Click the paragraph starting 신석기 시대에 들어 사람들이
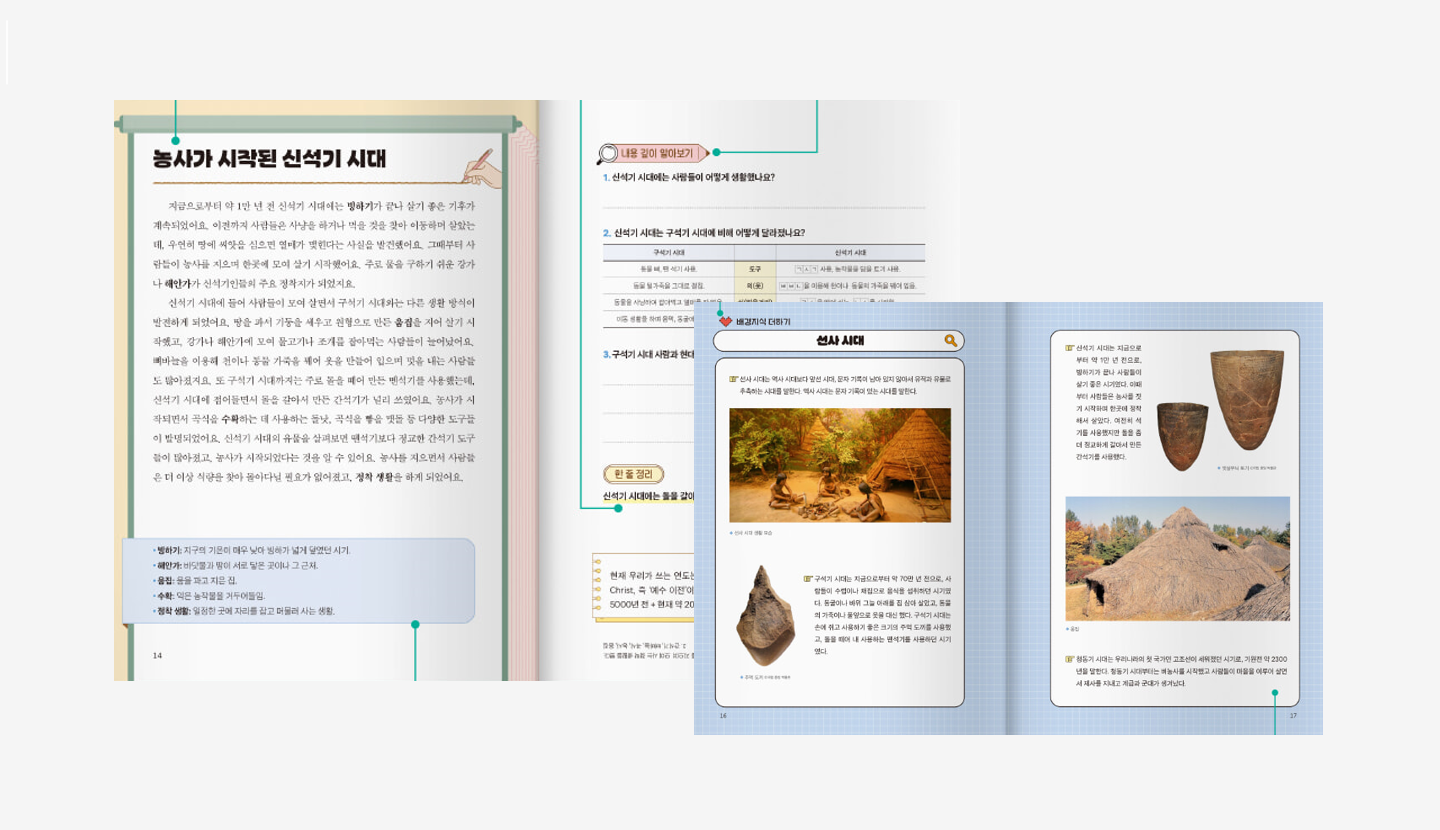1440x830 pixels. (x=314, y=389)
